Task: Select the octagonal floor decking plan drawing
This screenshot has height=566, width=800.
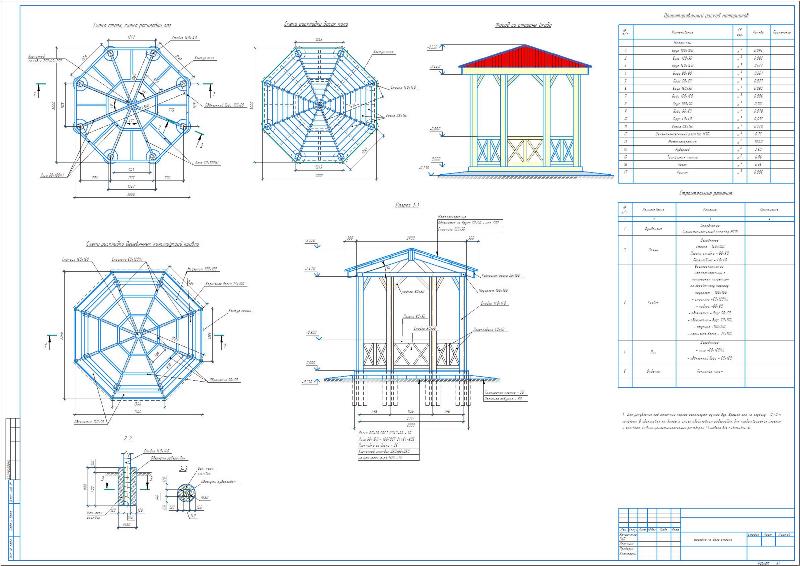Action: click(x=319, y=106)
